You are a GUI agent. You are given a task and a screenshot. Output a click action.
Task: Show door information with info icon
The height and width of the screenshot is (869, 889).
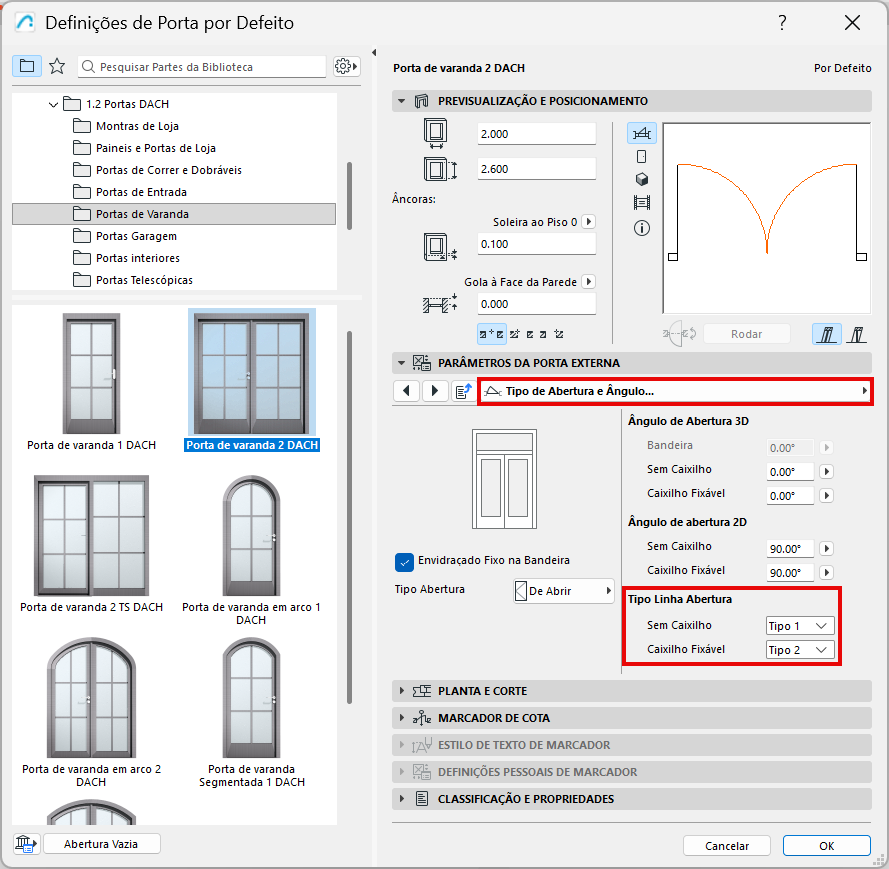click(x=642, y=228)
